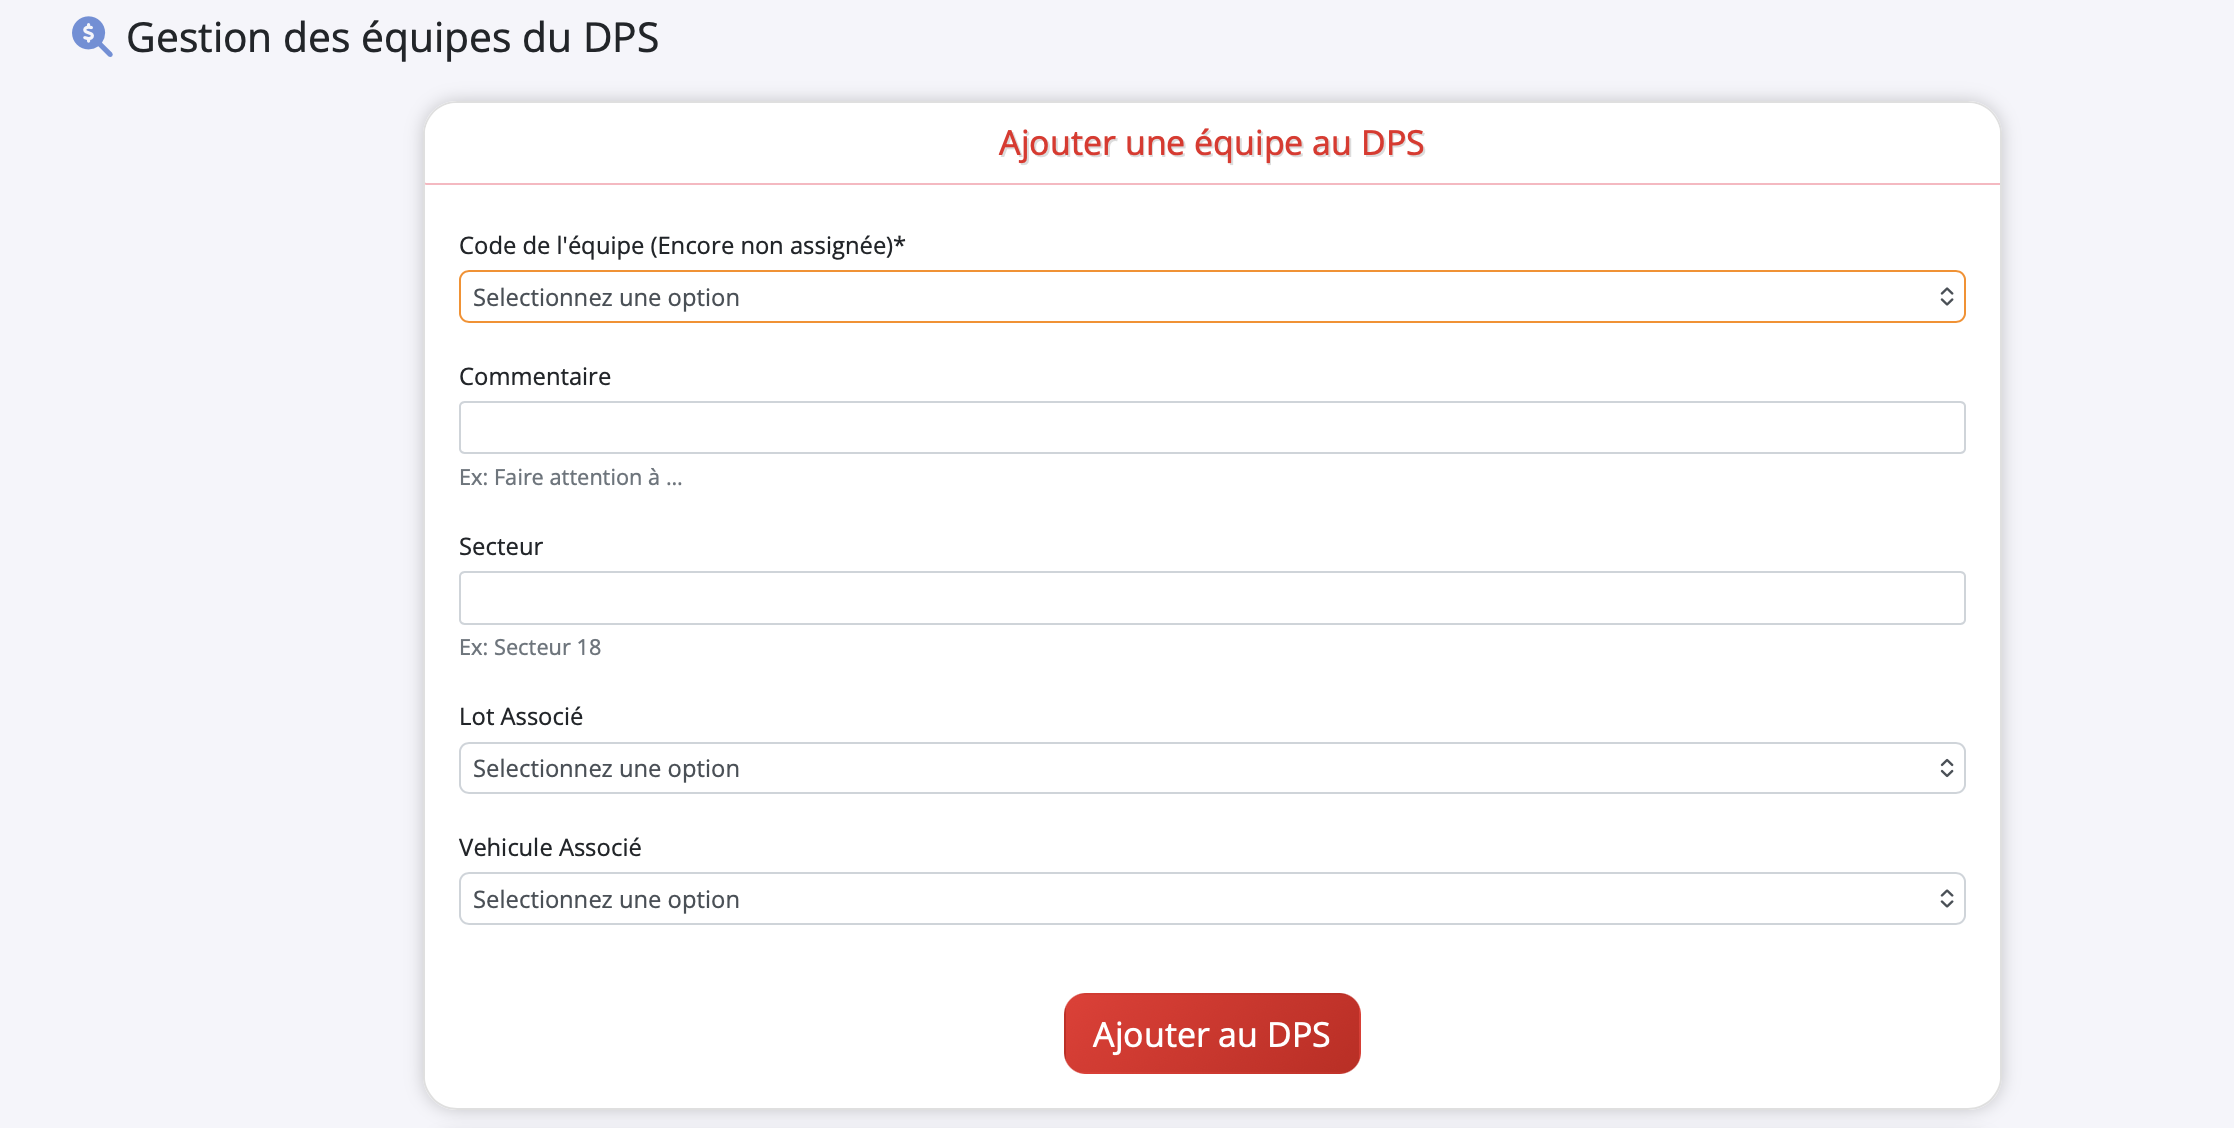Screen dimensions: 2234x1128
Task: Click the 'Ex: Secteur 18' hint text
Action: 530,648
